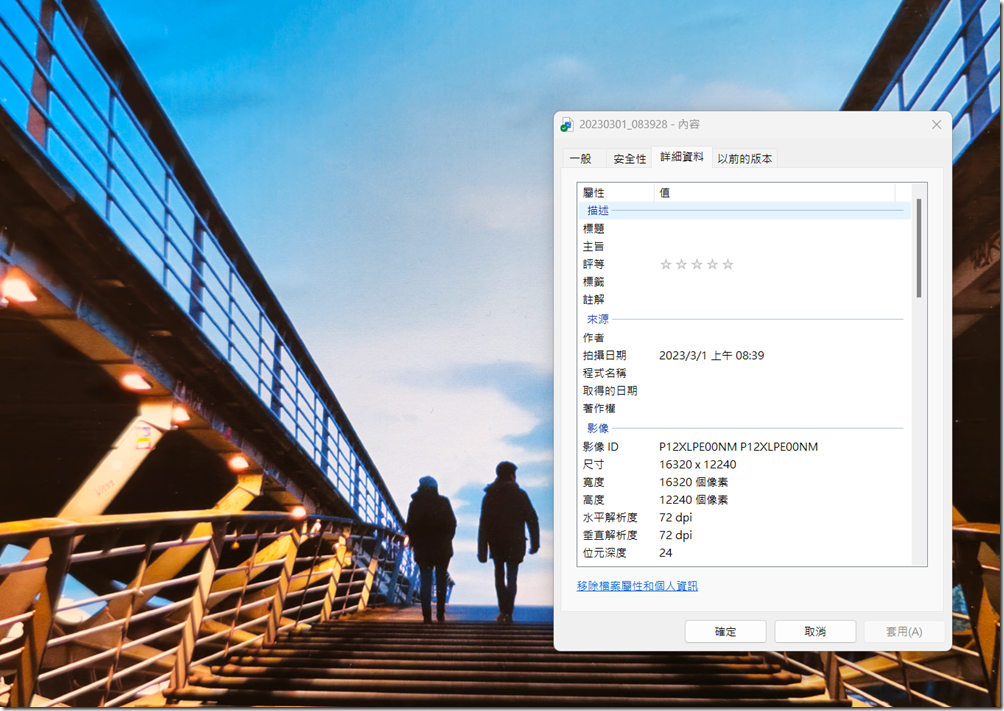Click the 垂直解析度 row 72 dpi

tap(744, 535)
